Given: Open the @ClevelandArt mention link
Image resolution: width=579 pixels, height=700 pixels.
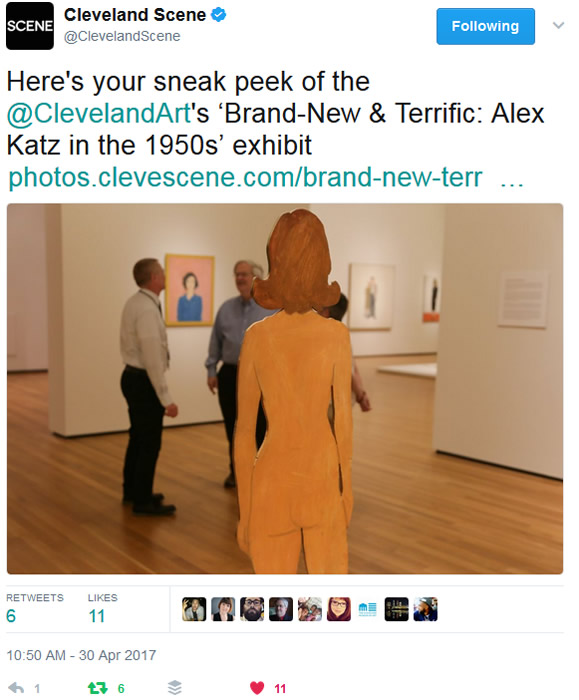Looking at the screenshot, I should click(99, 113).
